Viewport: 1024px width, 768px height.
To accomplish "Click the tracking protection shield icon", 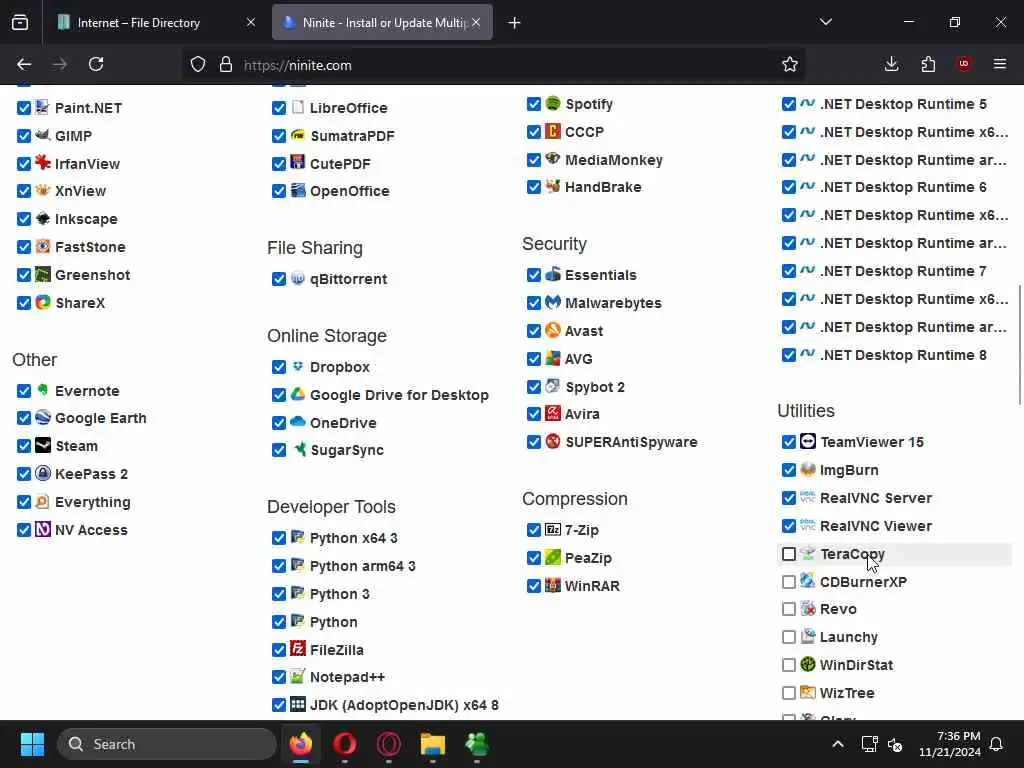I will point(198,64).
